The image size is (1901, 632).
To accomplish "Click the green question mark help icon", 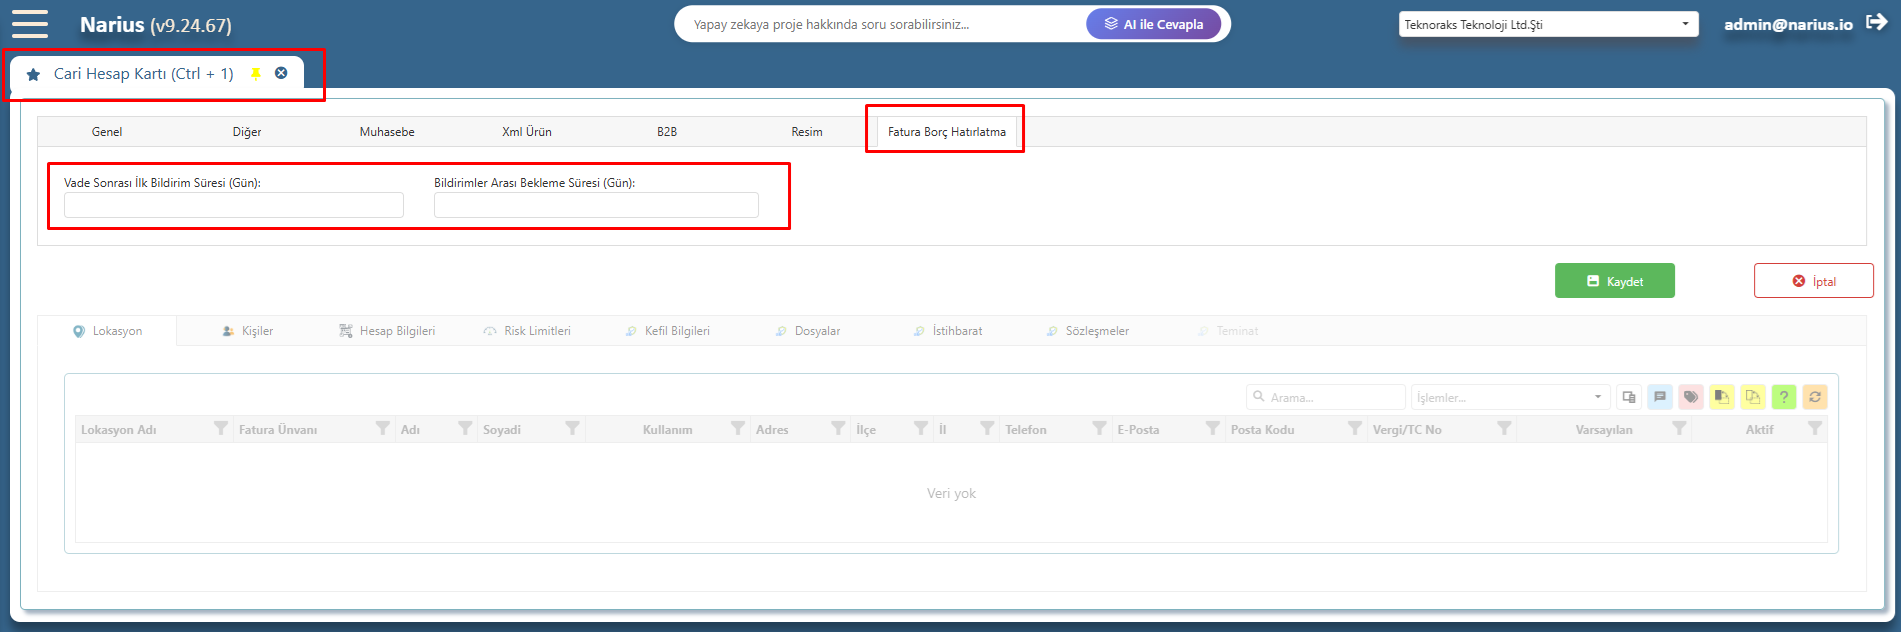I will (x=1784, y=397).
